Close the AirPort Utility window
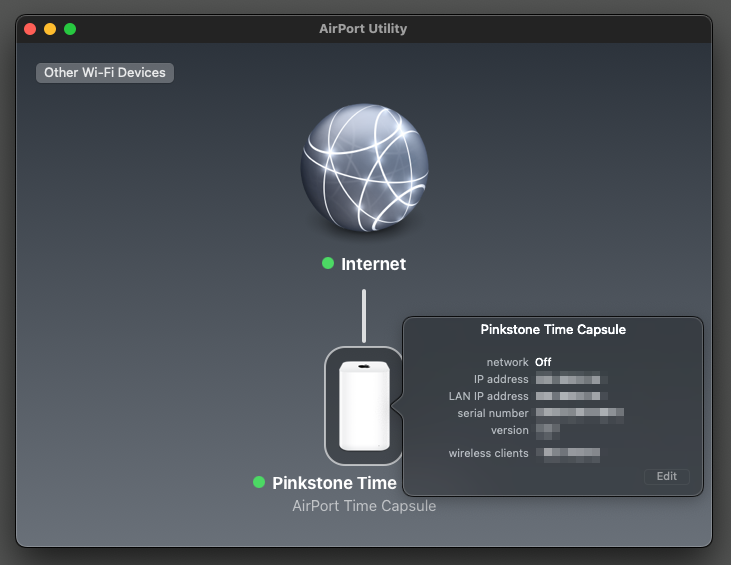Screen dimensions: 731x565 pos(30,29)
